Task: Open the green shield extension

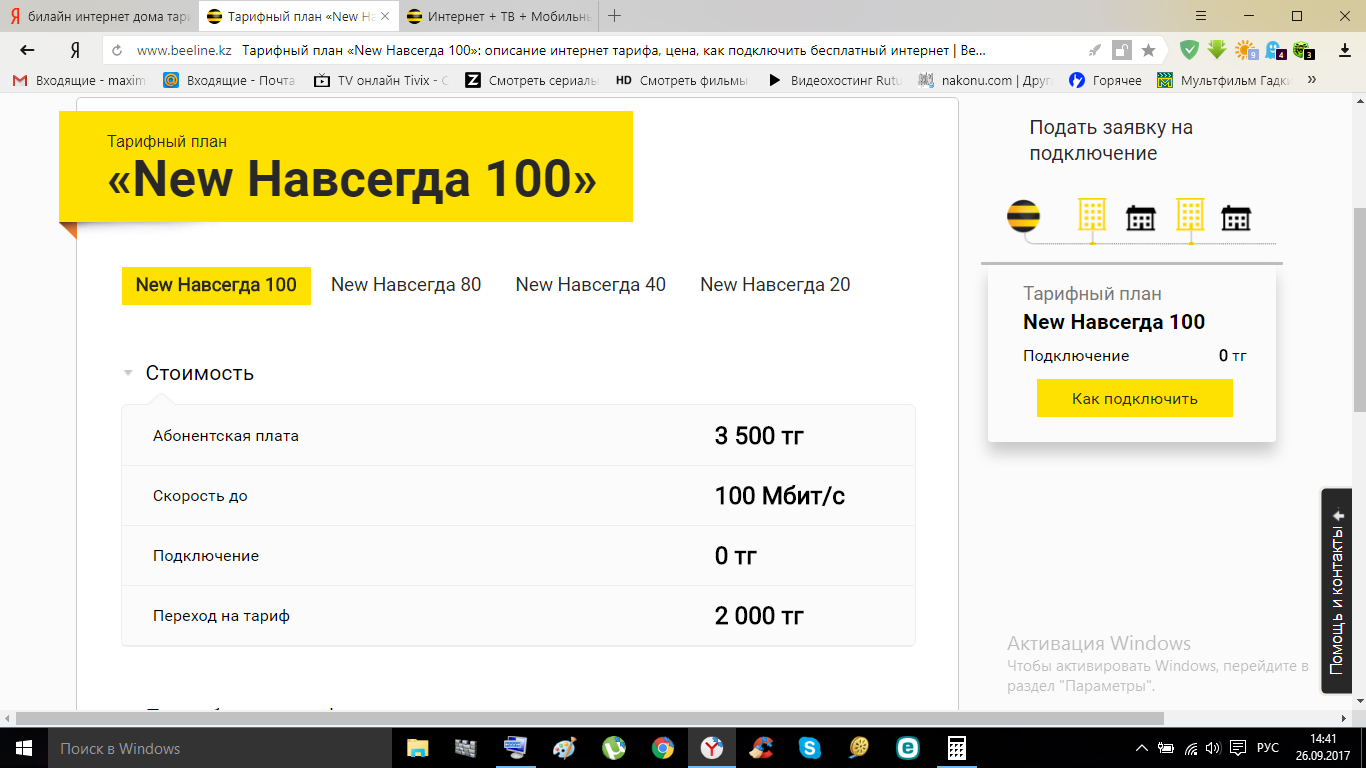Action: pyautogui.click(x=1189, y=50)
